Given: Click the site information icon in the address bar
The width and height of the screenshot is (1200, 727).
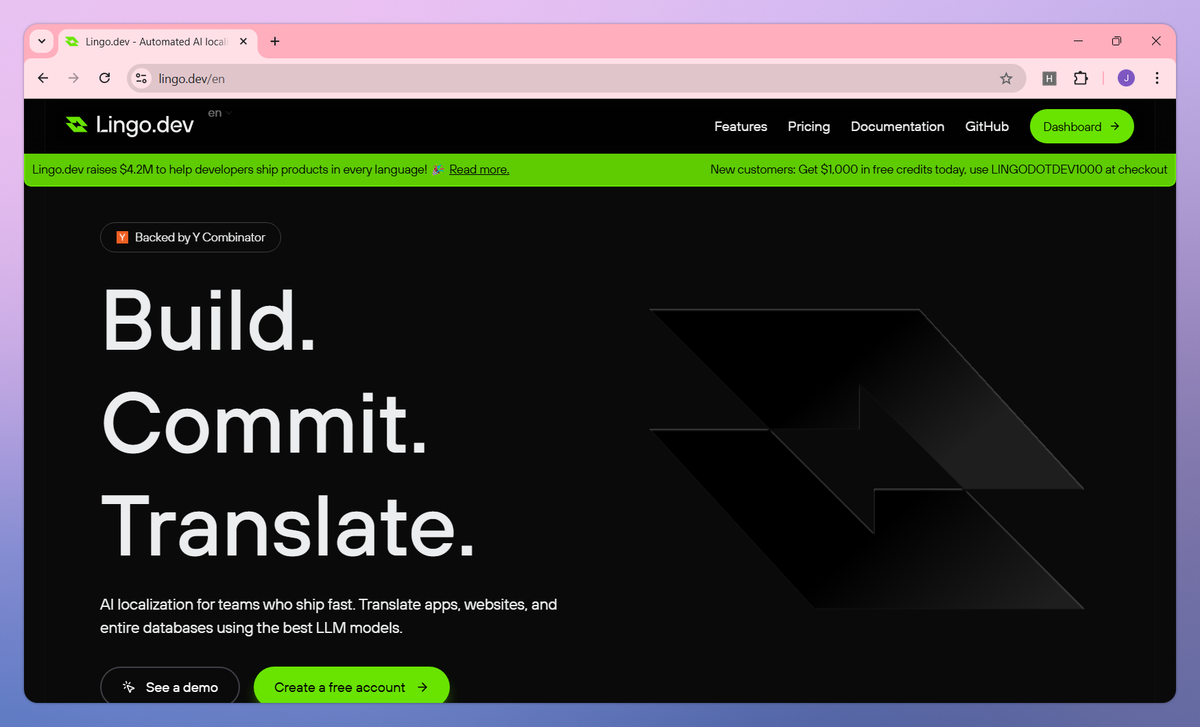Looking at the screenshot, I should tap(140, 78).
